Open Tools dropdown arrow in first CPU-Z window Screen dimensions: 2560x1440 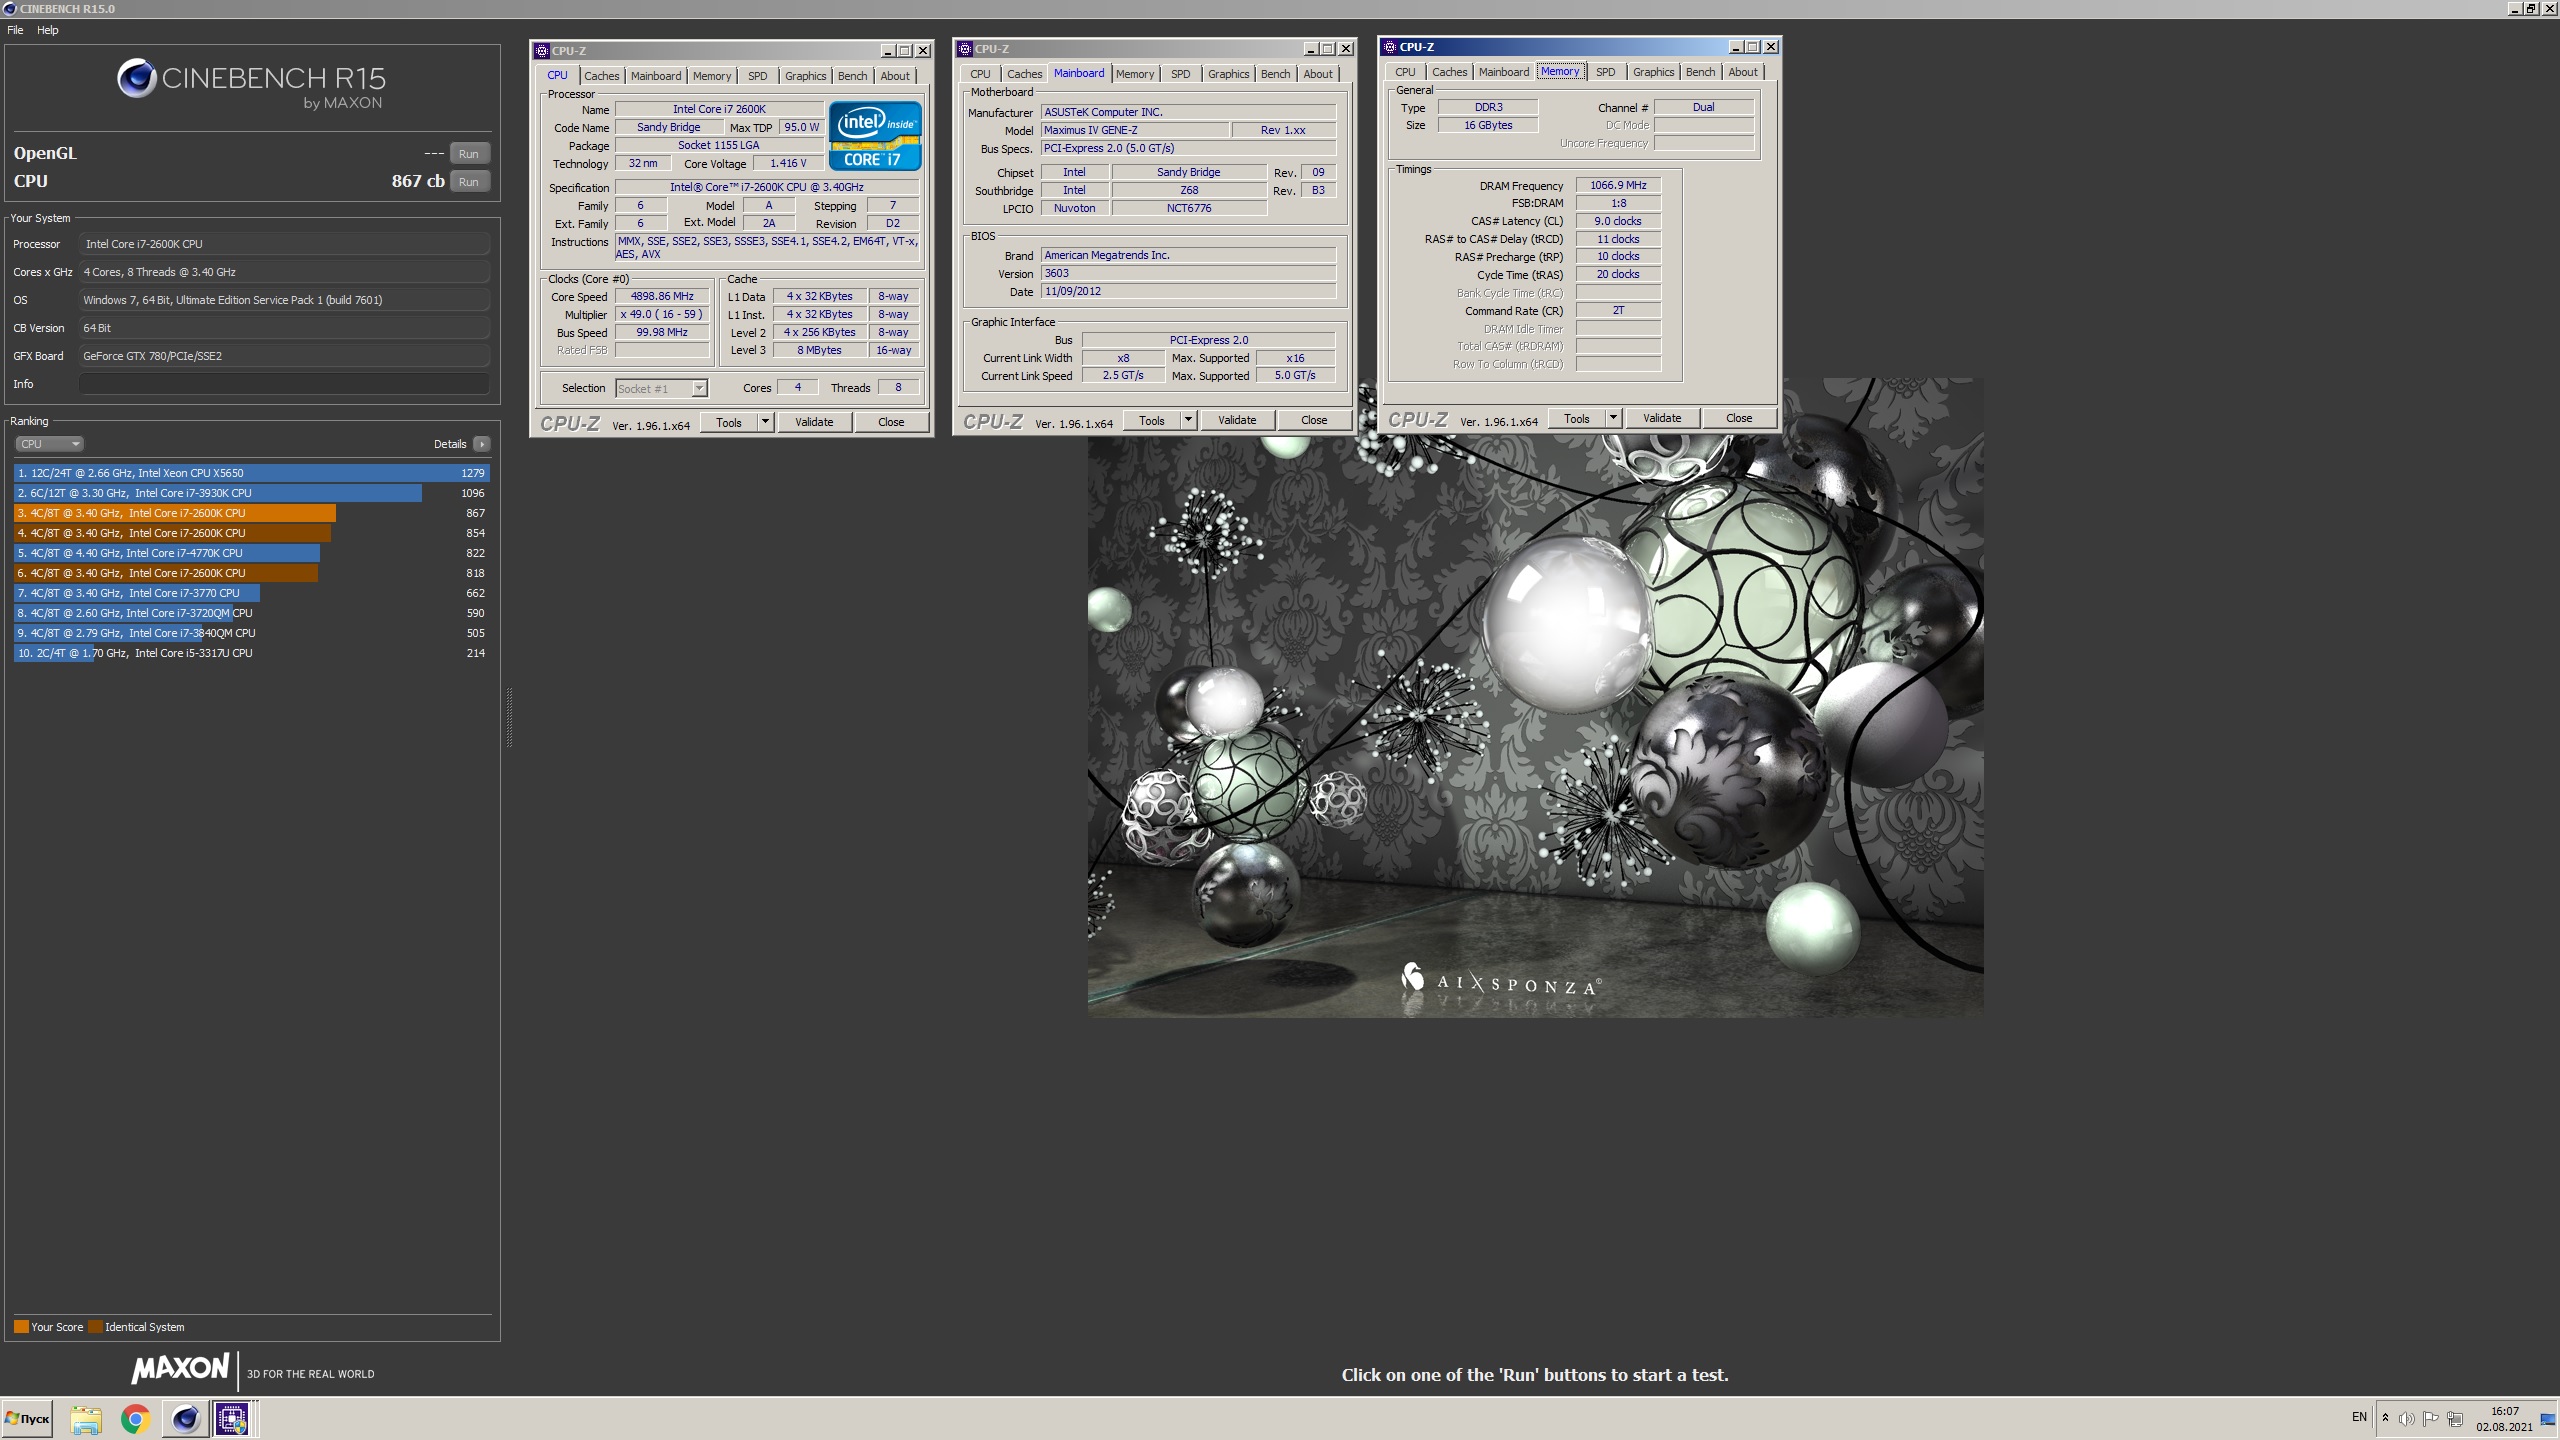[765, 422]
